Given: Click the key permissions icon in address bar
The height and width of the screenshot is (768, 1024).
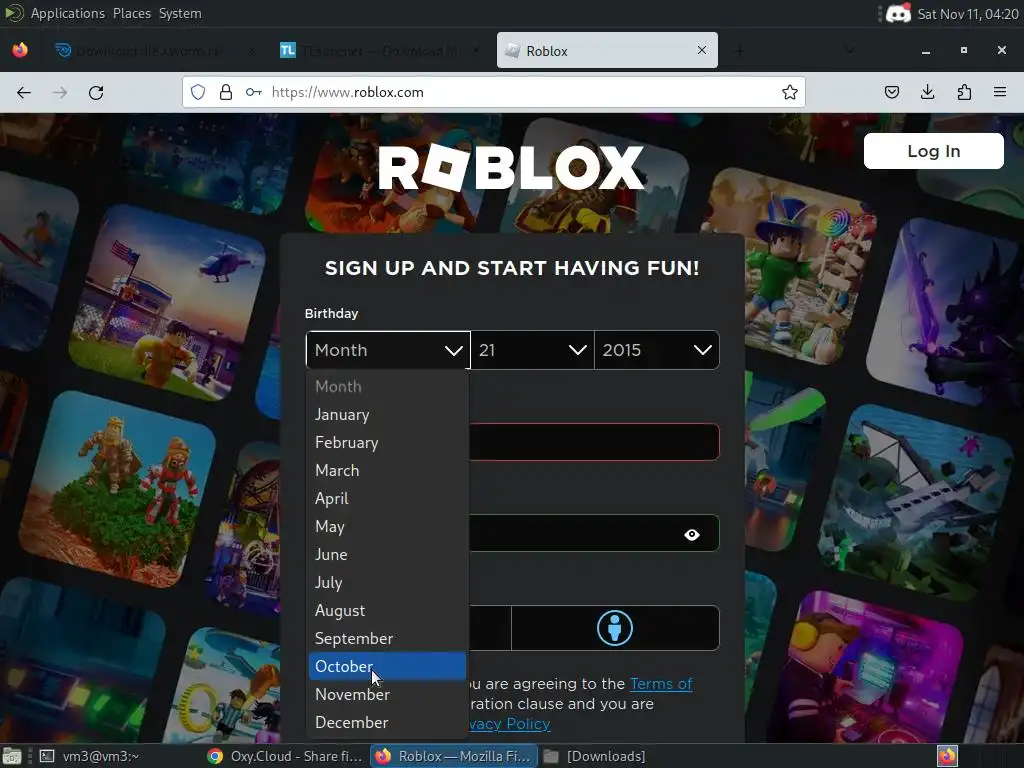Looking at the screenshot, I should click(x=253, y=93).
